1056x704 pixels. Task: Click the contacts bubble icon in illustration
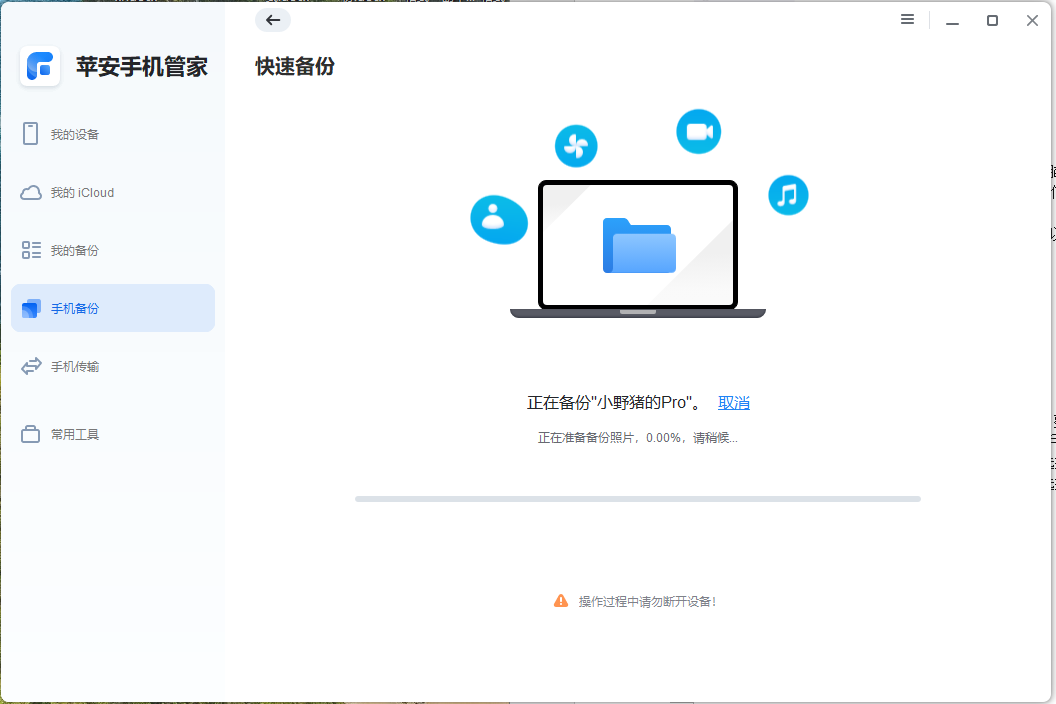pyautogui.click(x=499, y=220)
